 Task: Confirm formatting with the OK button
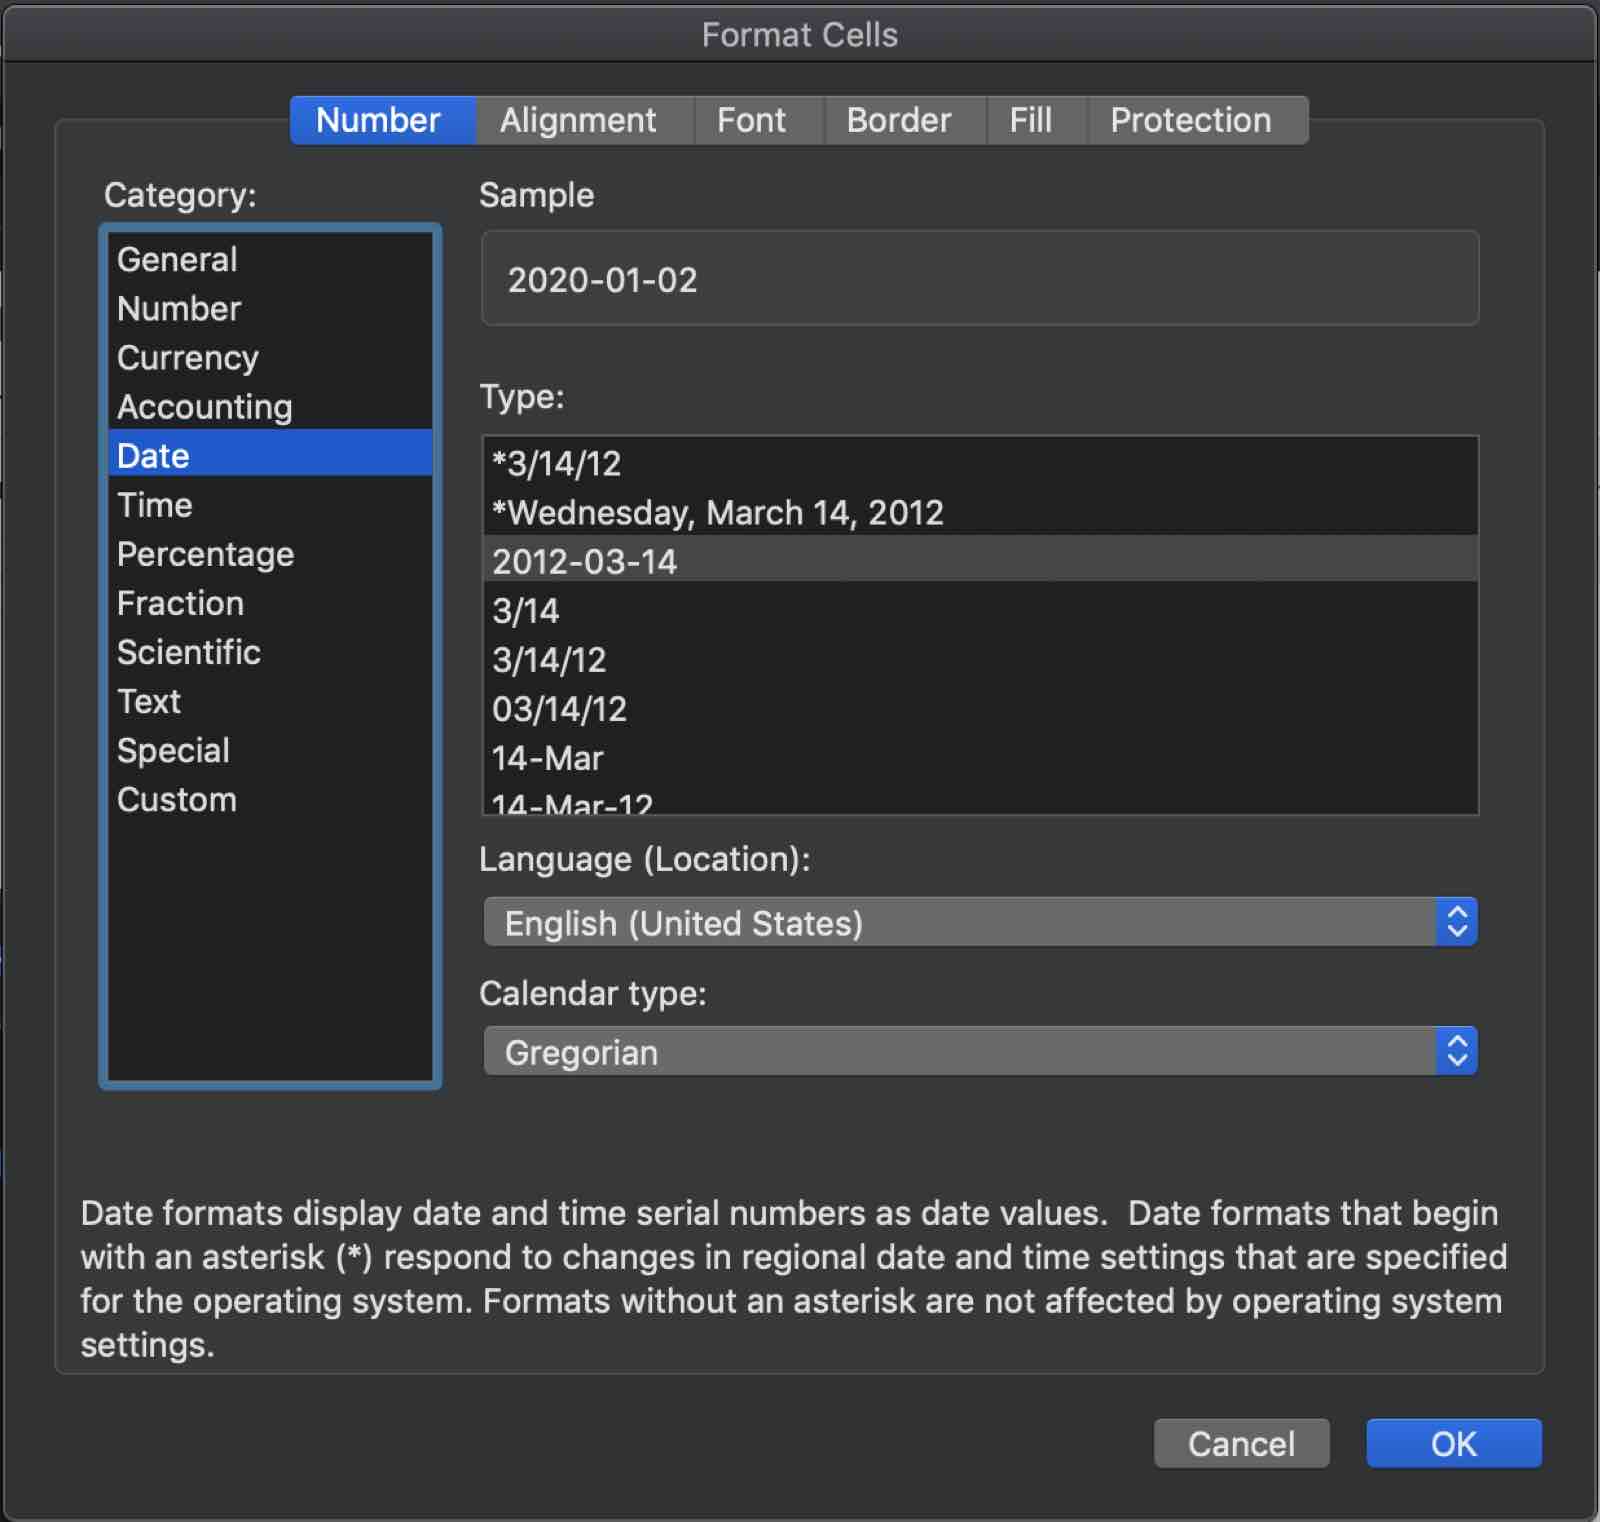pos(1453,1443)
